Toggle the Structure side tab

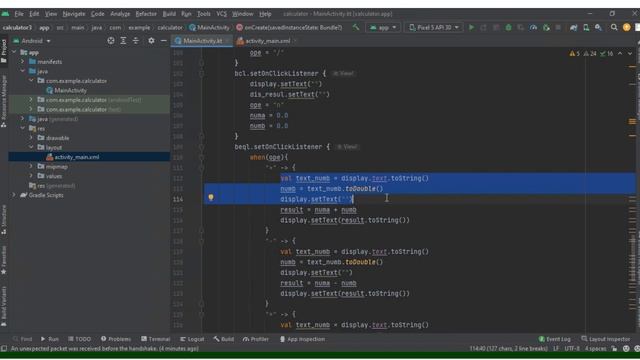coord(4,220)
